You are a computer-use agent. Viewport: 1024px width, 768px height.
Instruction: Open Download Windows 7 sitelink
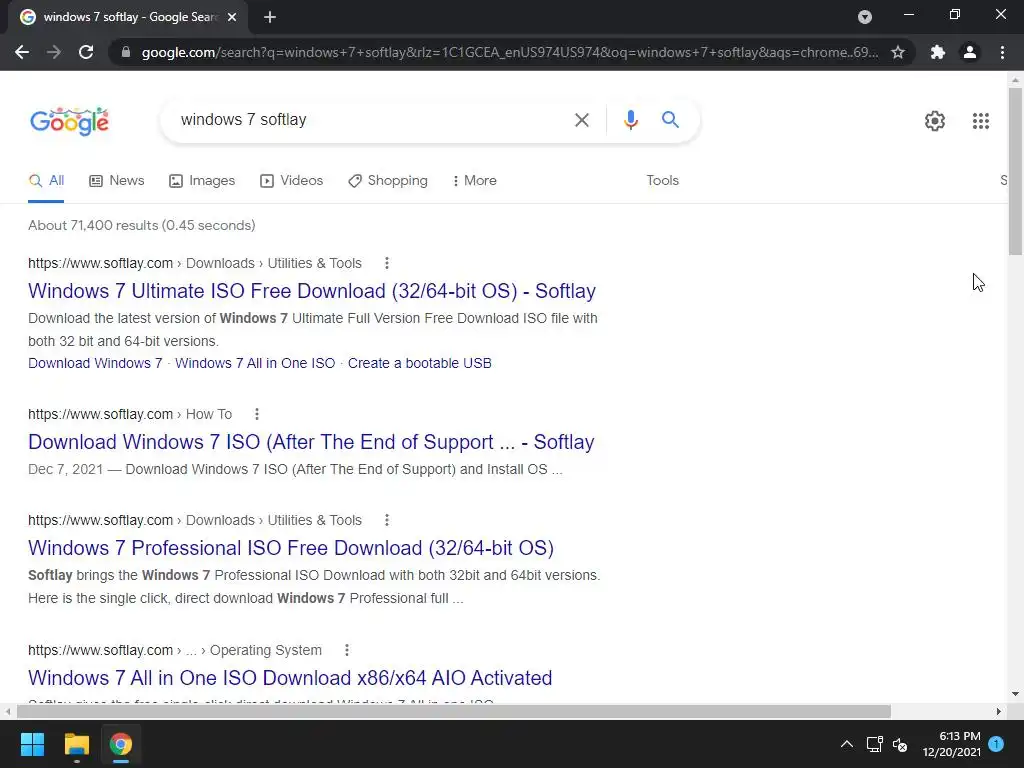coord(95,363)
